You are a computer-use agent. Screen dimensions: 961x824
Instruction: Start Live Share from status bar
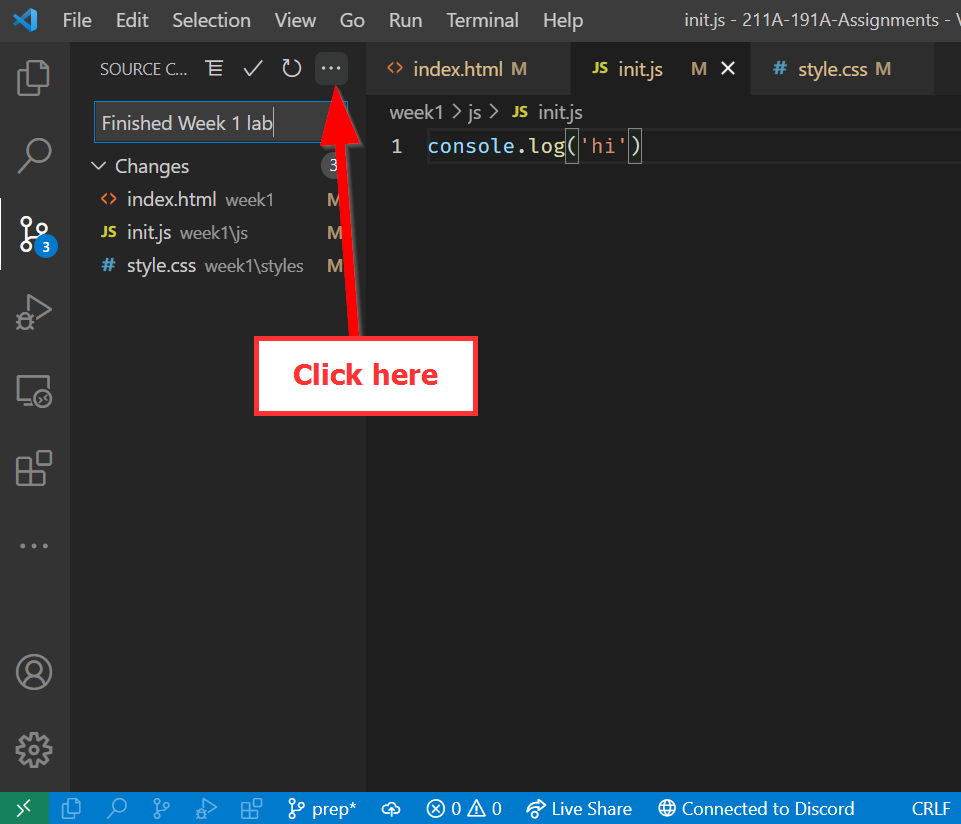pyautogui.click(x=579, y=809)
